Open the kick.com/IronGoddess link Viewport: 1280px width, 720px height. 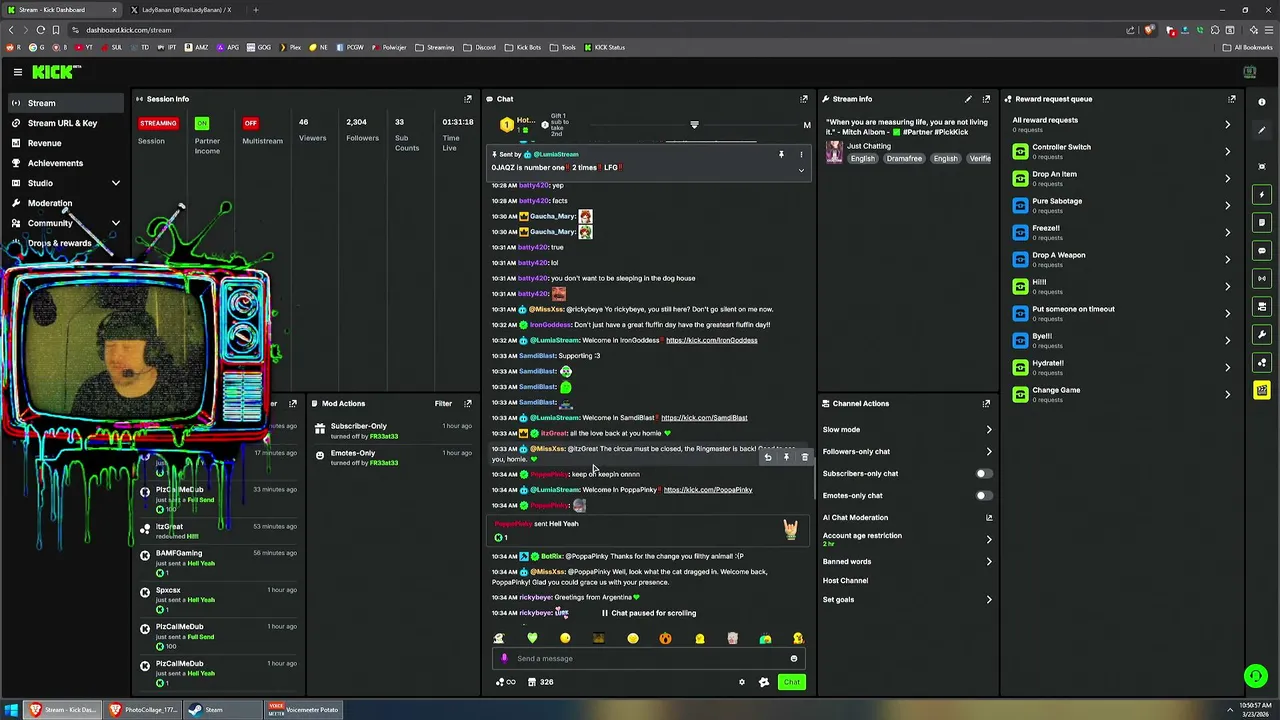coord(712,340)
